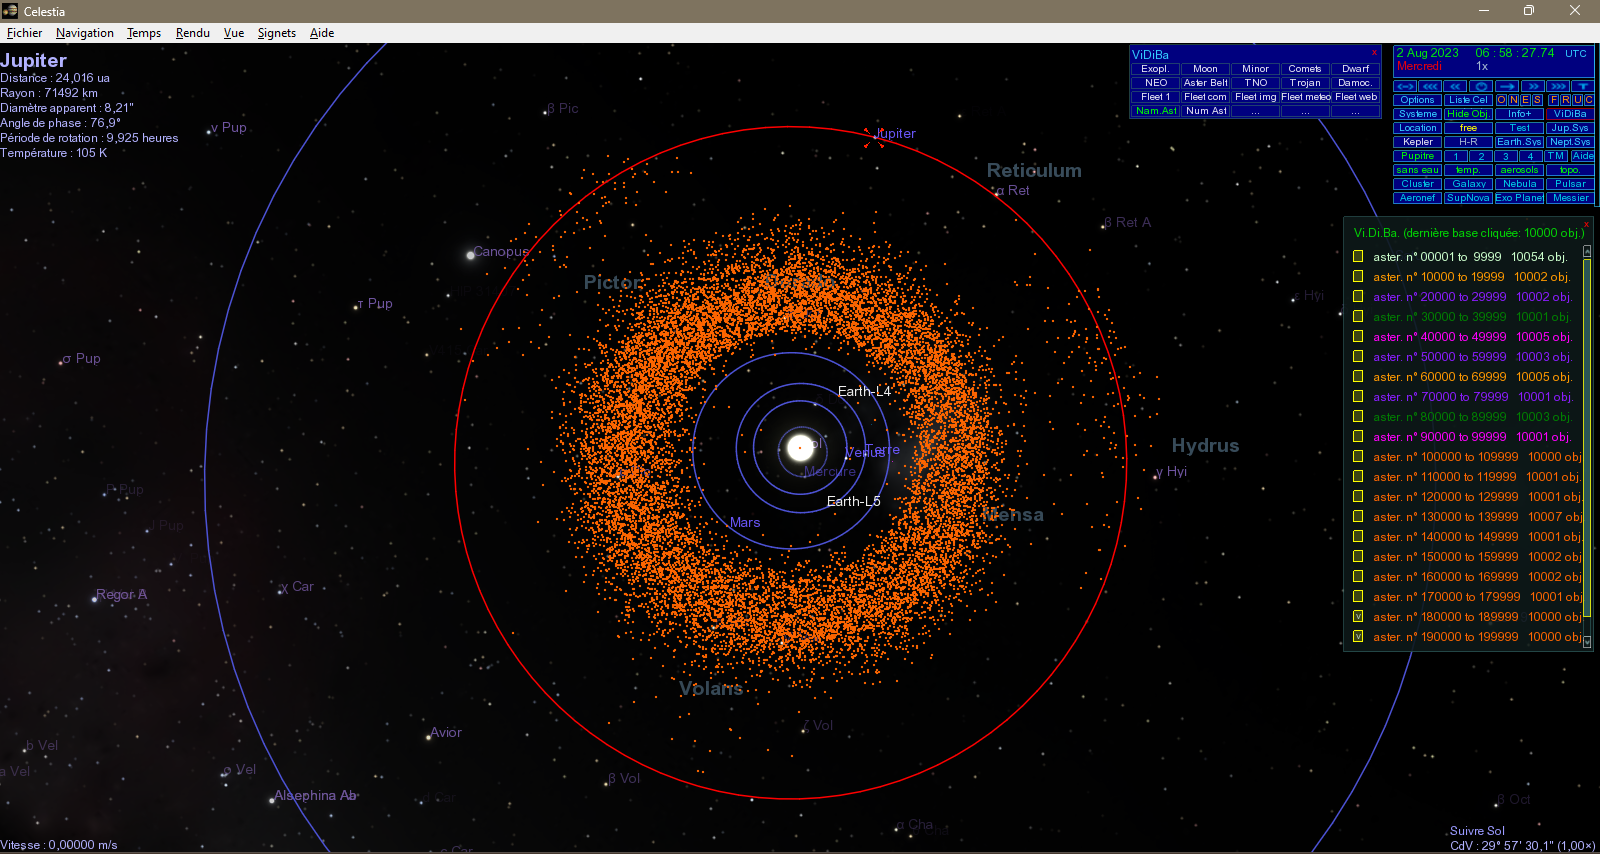Click the Jup.Sys button
Screen dimensions: 1600x854
click(1570, 128)
